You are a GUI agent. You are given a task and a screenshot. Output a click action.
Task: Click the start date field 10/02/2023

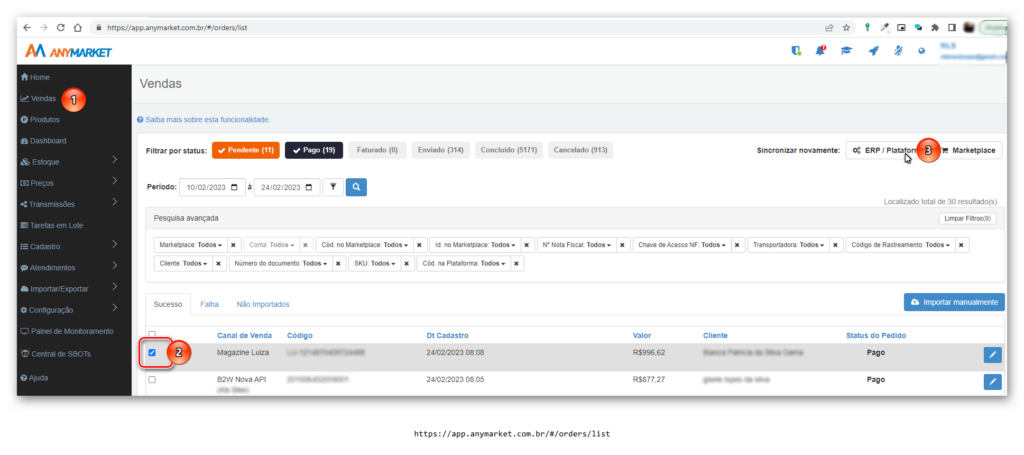(x=211, y=187)
